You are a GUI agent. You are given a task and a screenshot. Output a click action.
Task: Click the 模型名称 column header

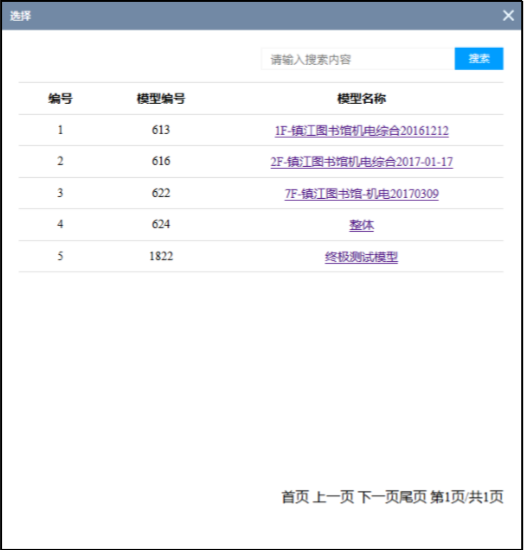(362, 99)
